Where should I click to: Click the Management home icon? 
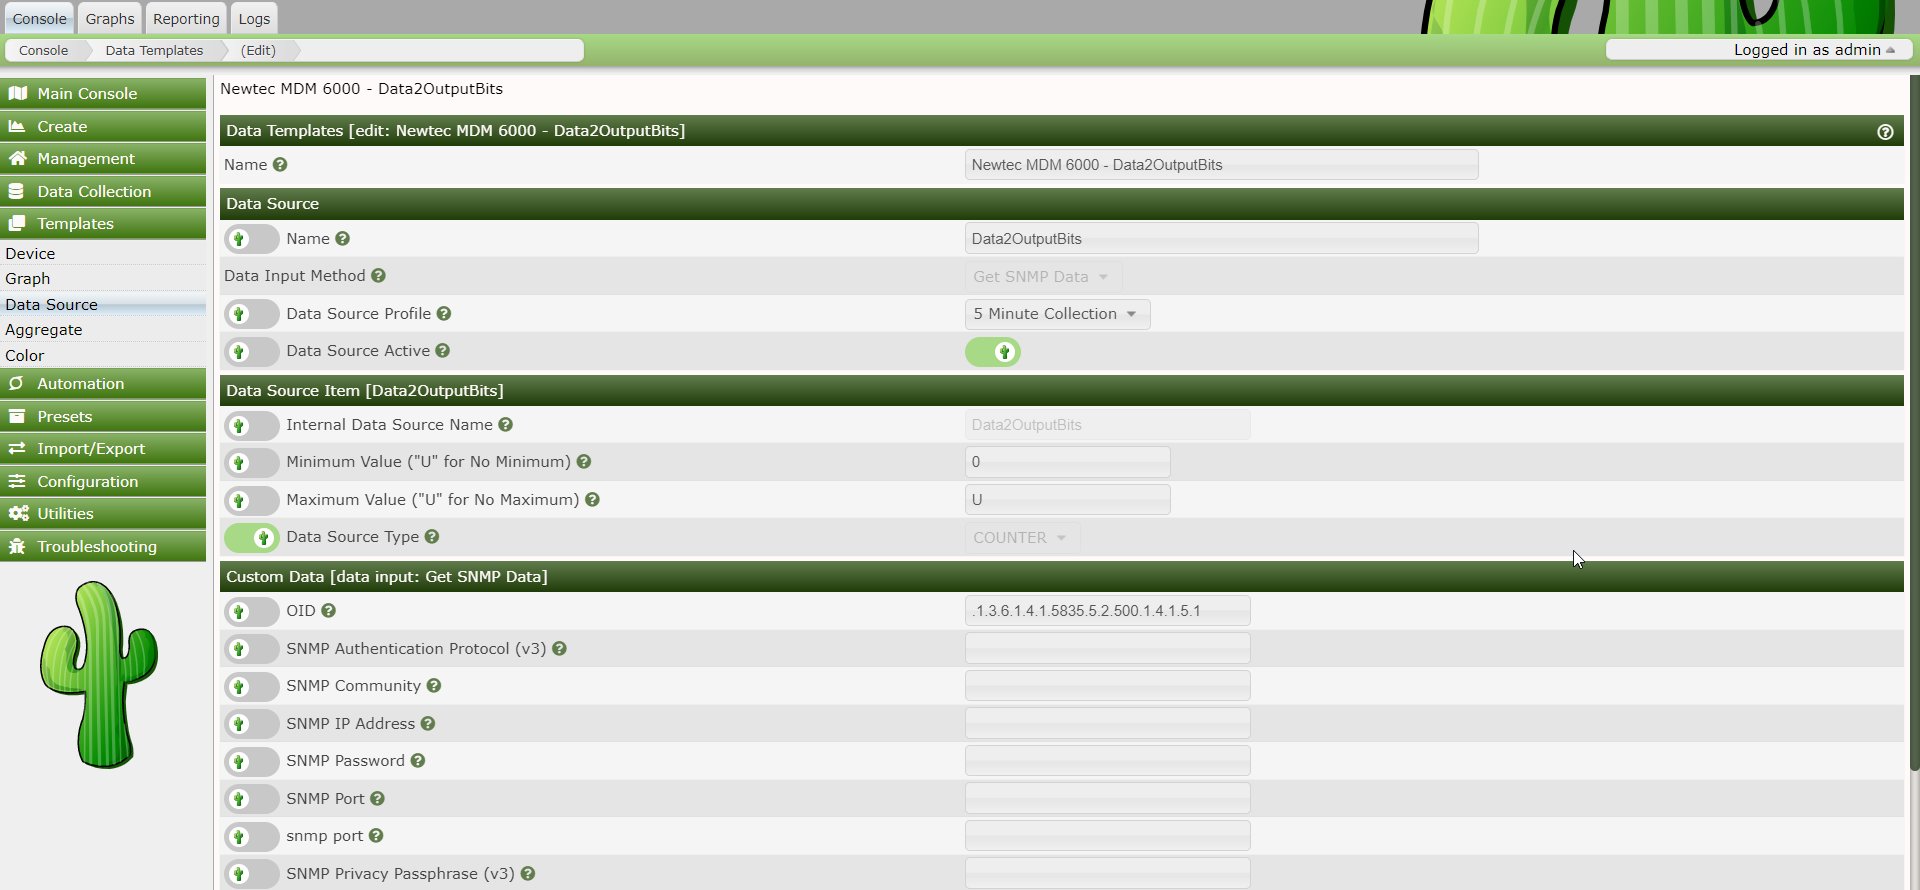click(17, 159)
